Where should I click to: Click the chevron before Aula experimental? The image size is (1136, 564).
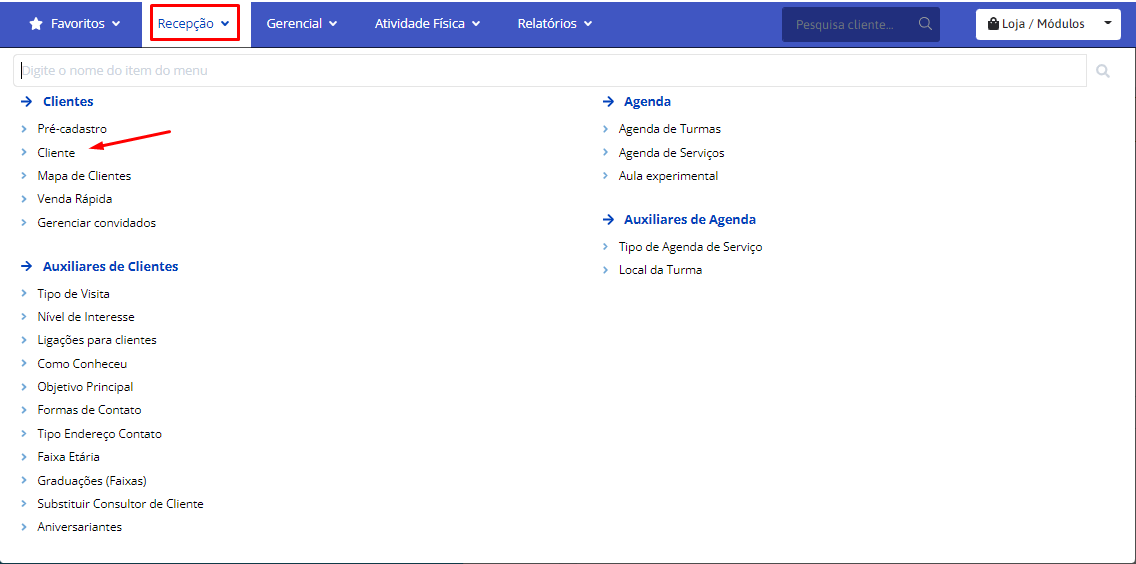pos(605,176)
